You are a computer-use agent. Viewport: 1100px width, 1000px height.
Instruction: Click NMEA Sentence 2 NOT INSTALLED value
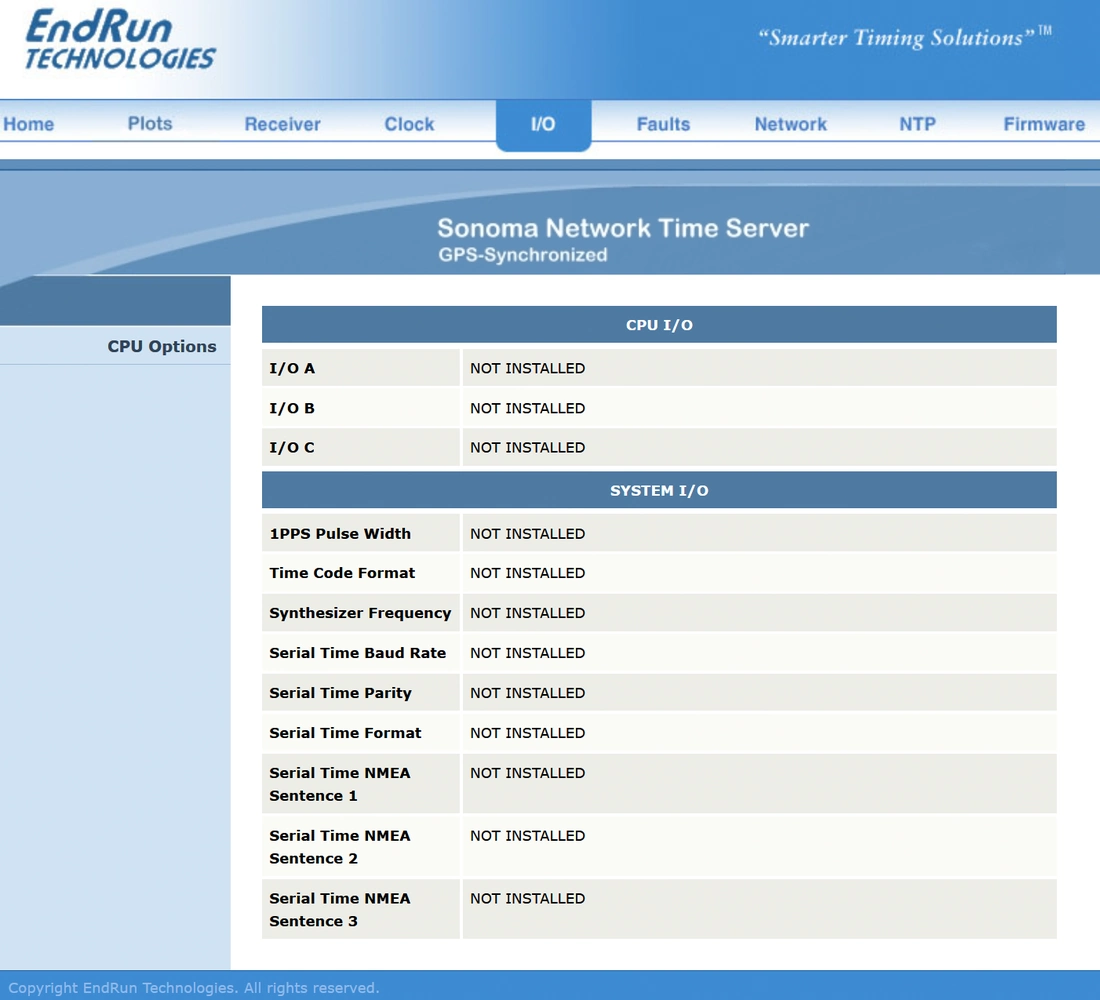528,836
